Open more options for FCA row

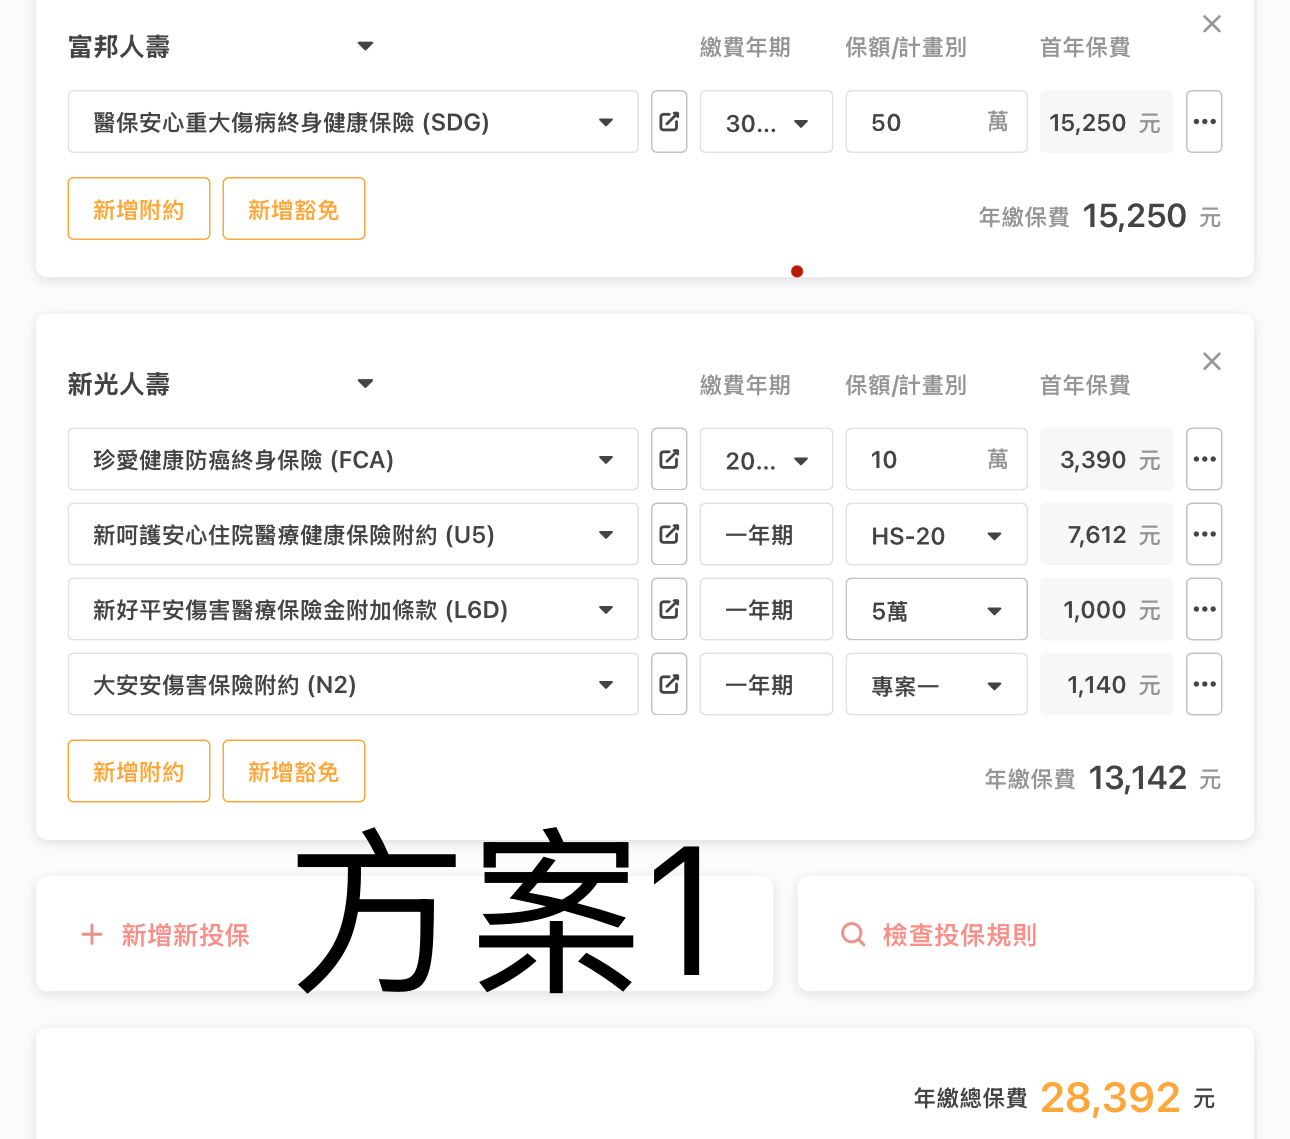[x=1204, y=459]
